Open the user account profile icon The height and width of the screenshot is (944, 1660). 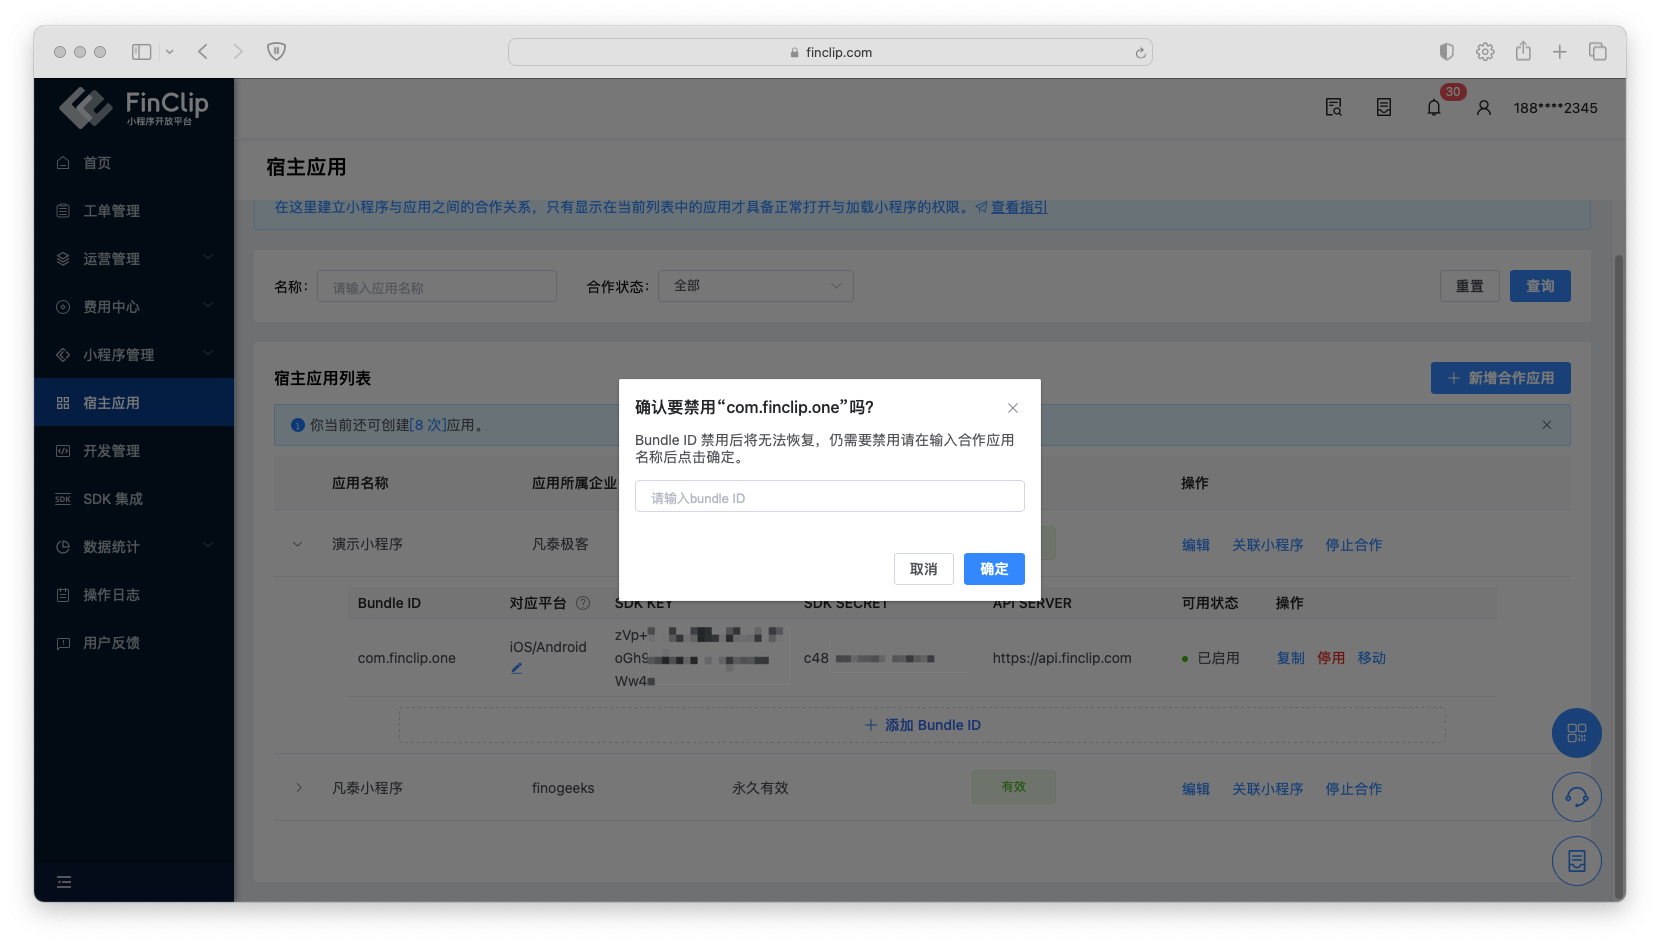[x=1483, y=108]
